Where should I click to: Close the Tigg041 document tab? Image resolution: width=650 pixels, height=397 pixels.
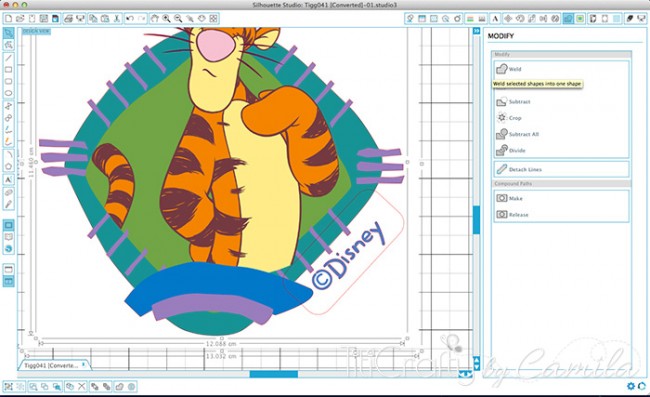[83, 365]
